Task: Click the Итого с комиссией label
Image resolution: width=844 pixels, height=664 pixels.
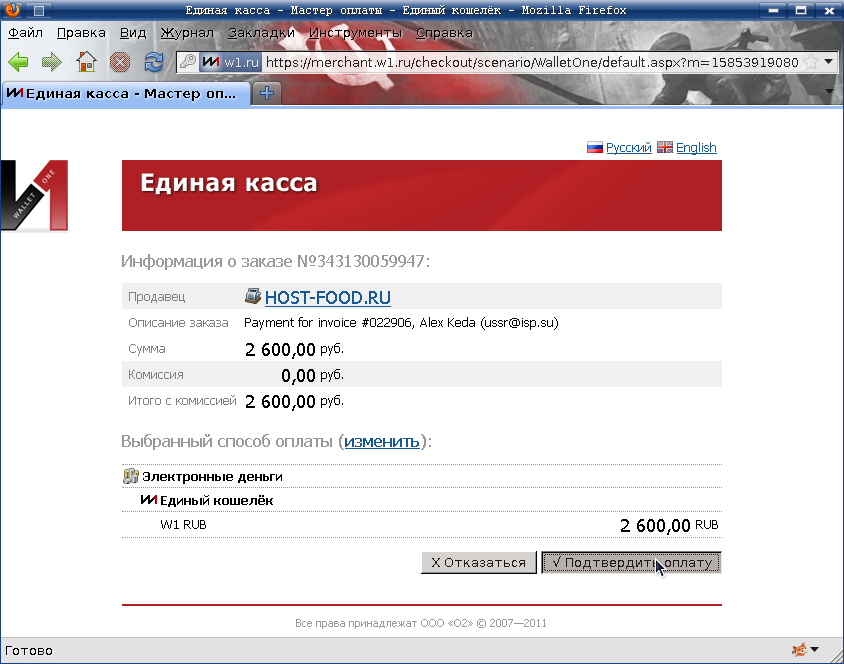Action: click(182, 401)
